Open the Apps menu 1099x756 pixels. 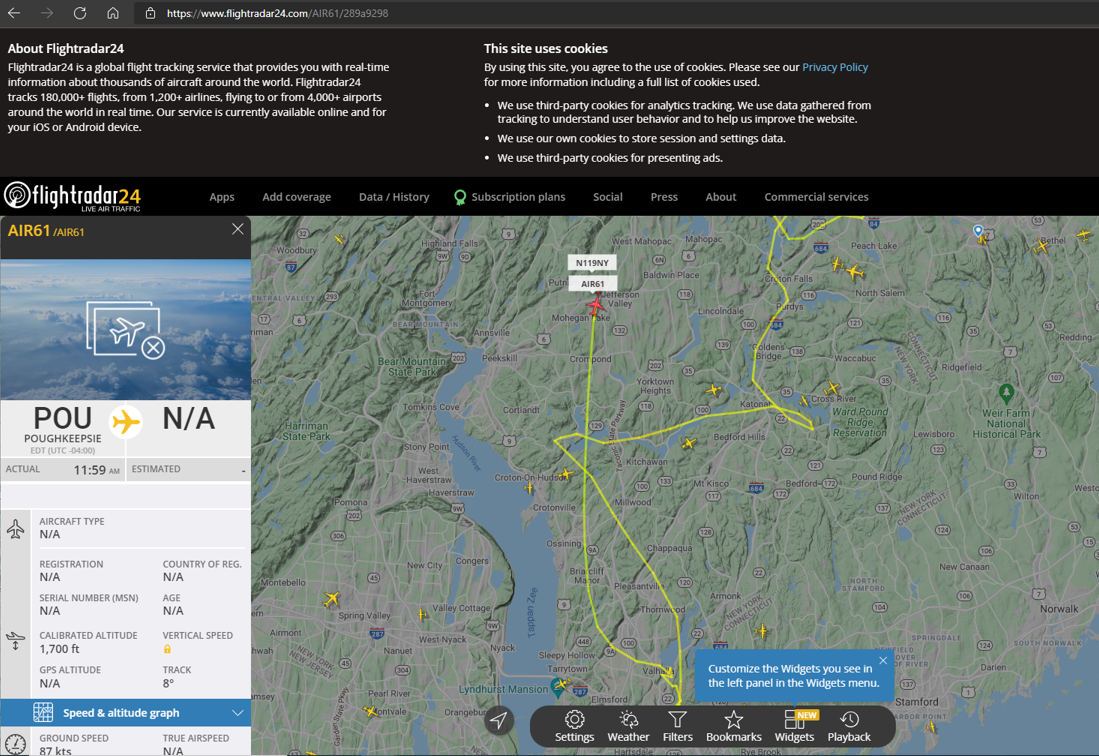click(x=221, y=197)
